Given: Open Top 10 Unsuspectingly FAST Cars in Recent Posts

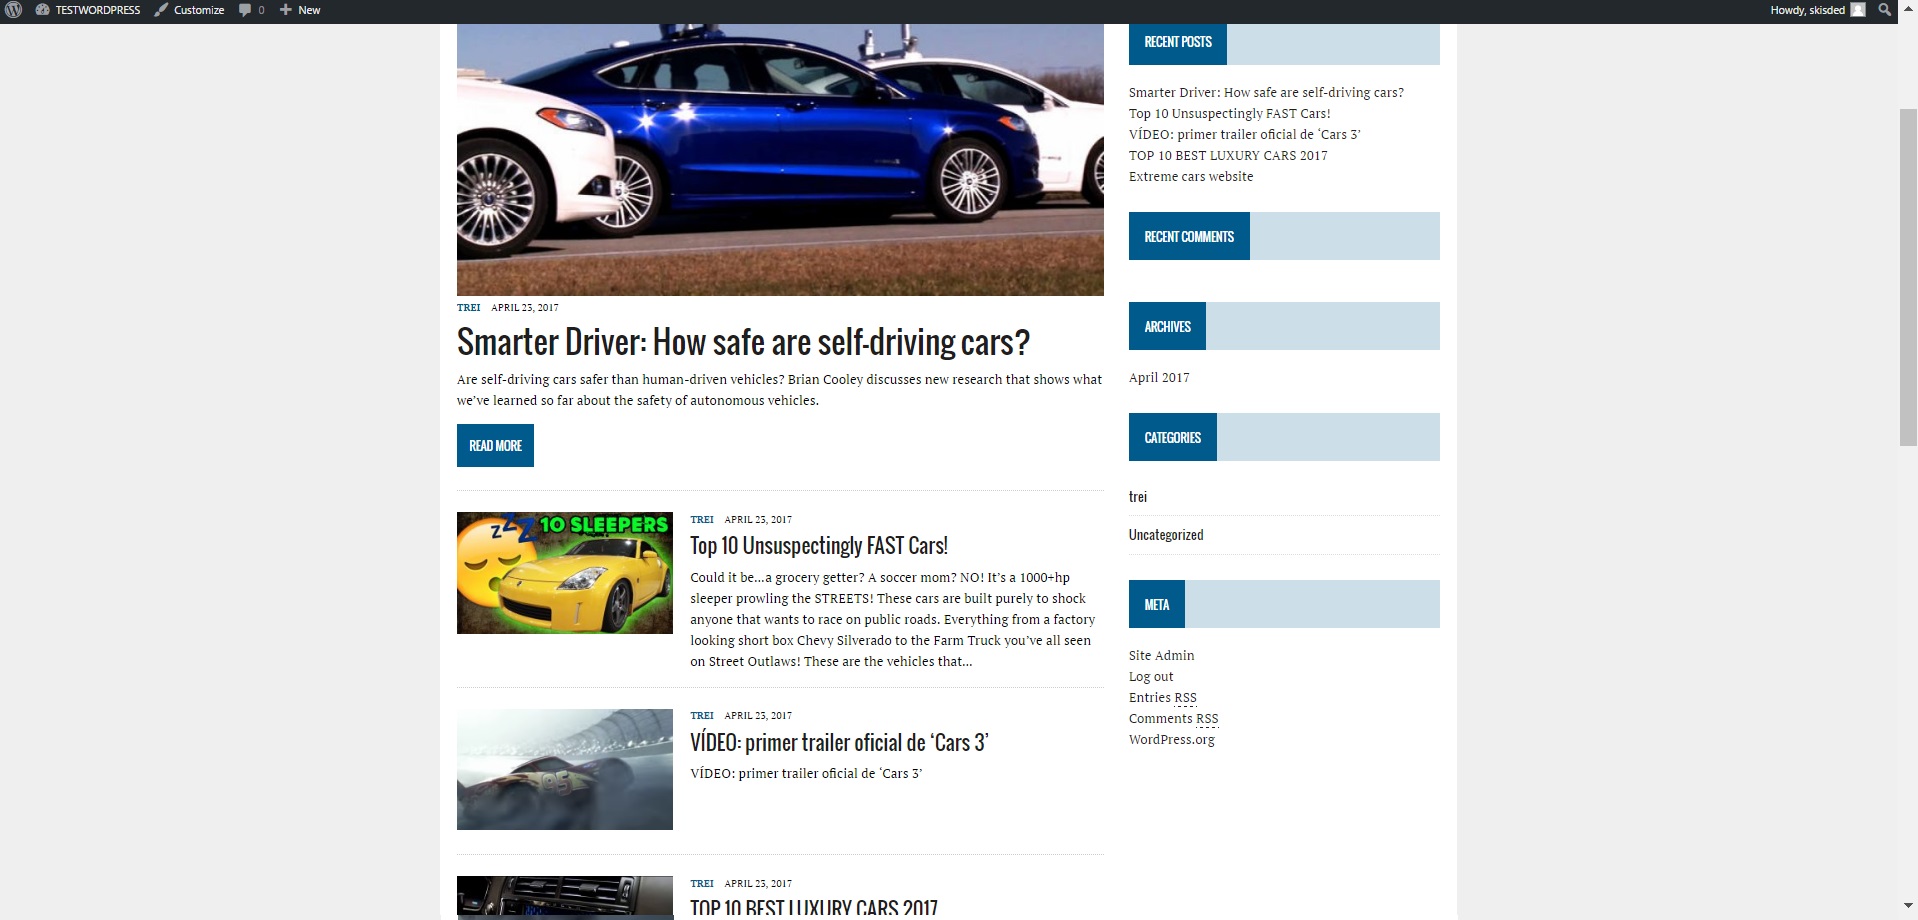Looking at the screenshot, I should [1230, 114].
